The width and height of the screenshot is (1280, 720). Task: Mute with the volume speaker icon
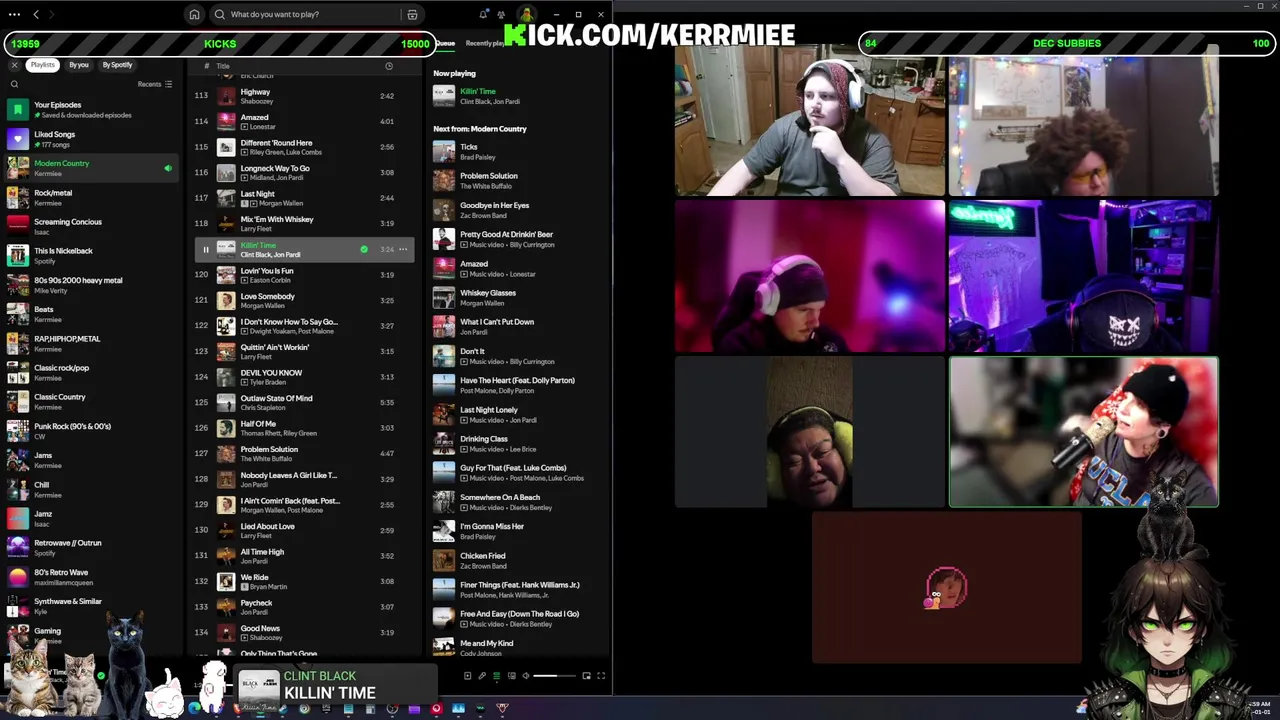[x=526, y=676]
